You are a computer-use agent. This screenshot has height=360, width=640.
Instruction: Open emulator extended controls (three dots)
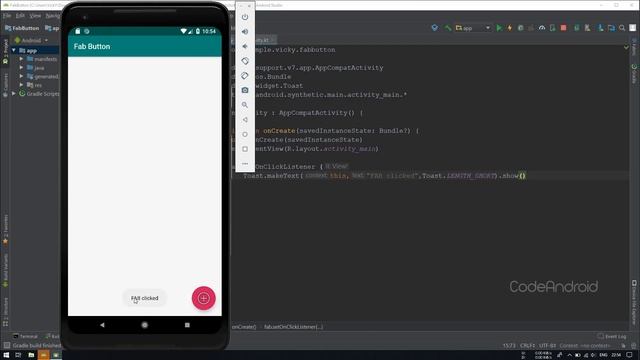tap(245, 164)
